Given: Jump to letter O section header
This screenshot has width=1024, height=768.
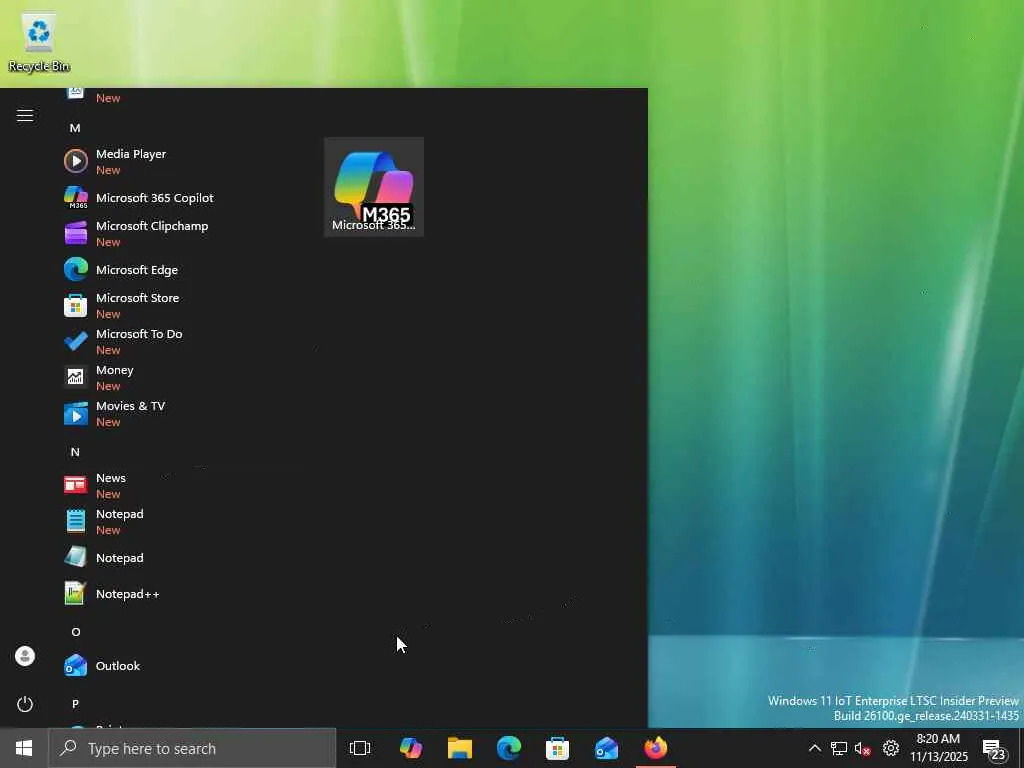Looking at the screenshot, I should 76,632.
